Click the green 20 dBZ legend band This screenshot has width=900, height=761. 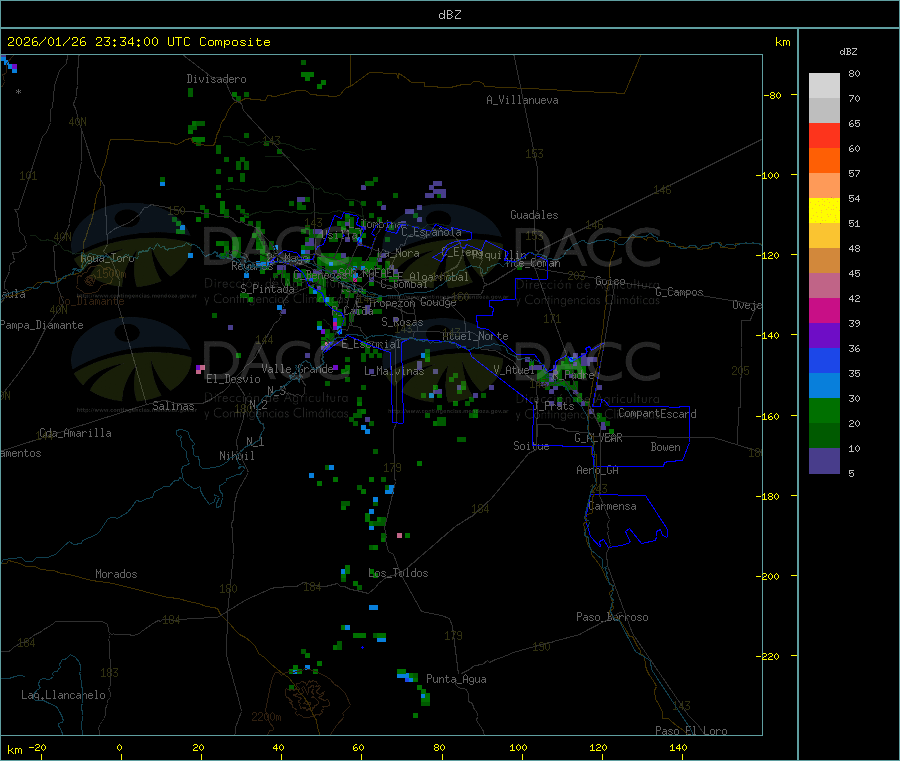pos(824,411)
